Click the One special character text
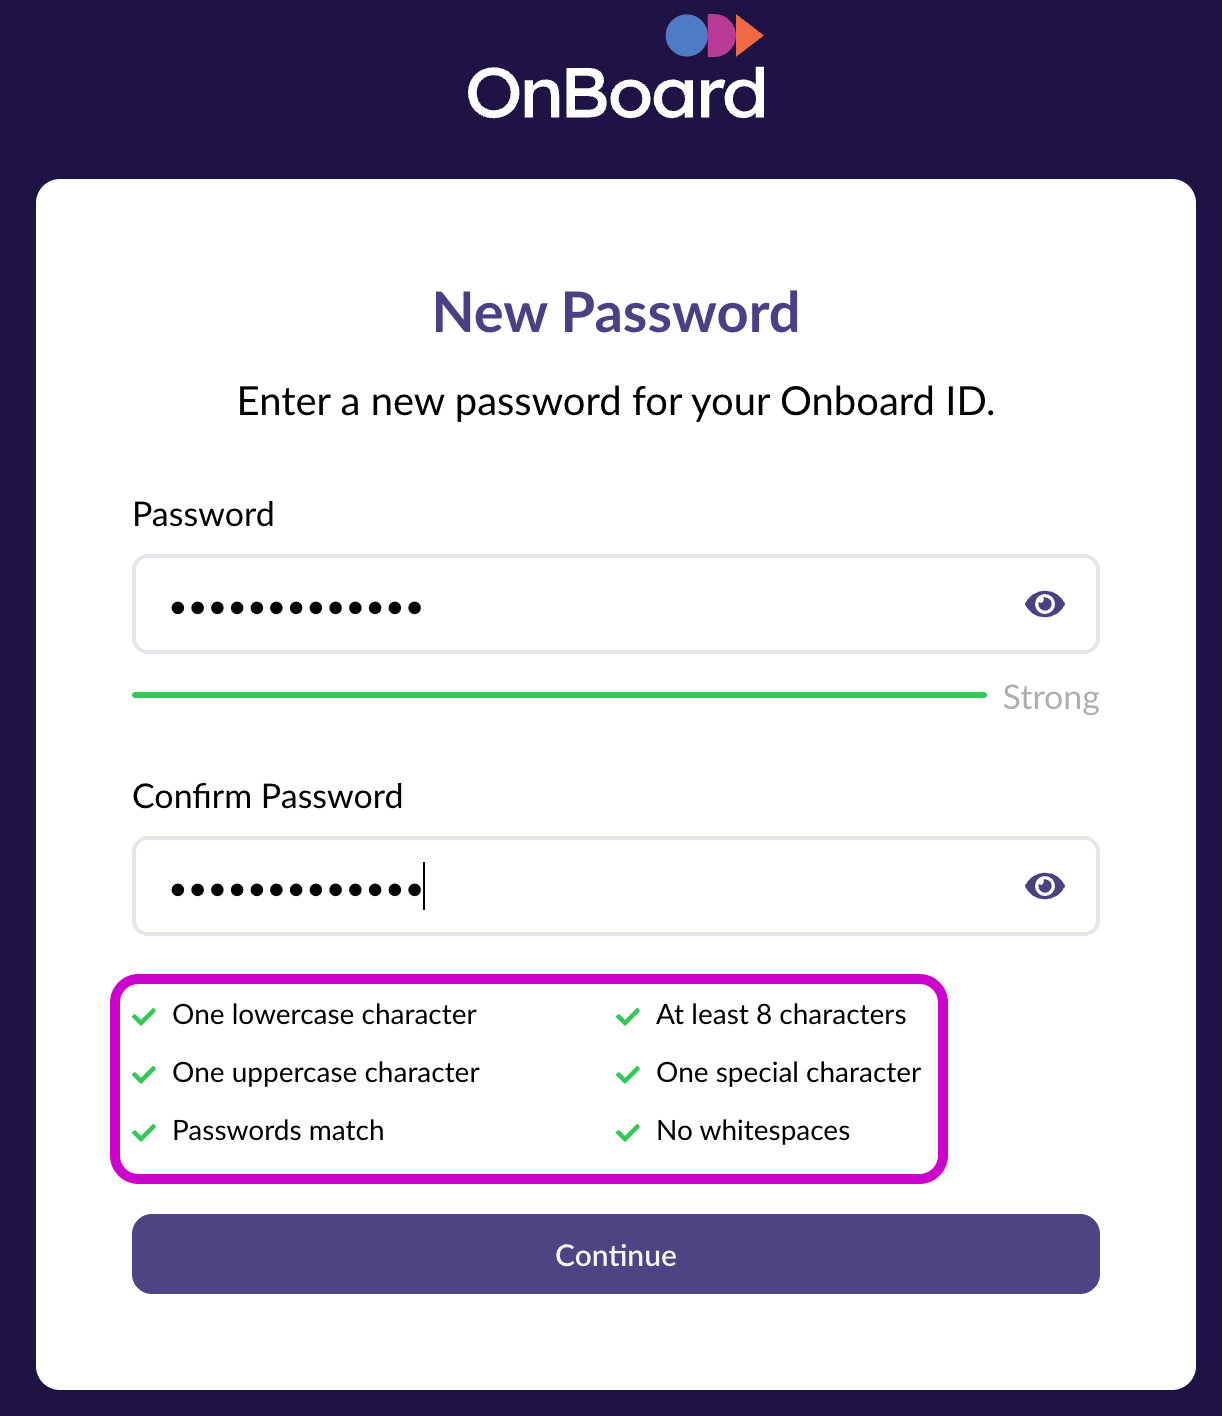Image resolution: width=1222 pixels, height=1416 pixels. coord(788,1073)
